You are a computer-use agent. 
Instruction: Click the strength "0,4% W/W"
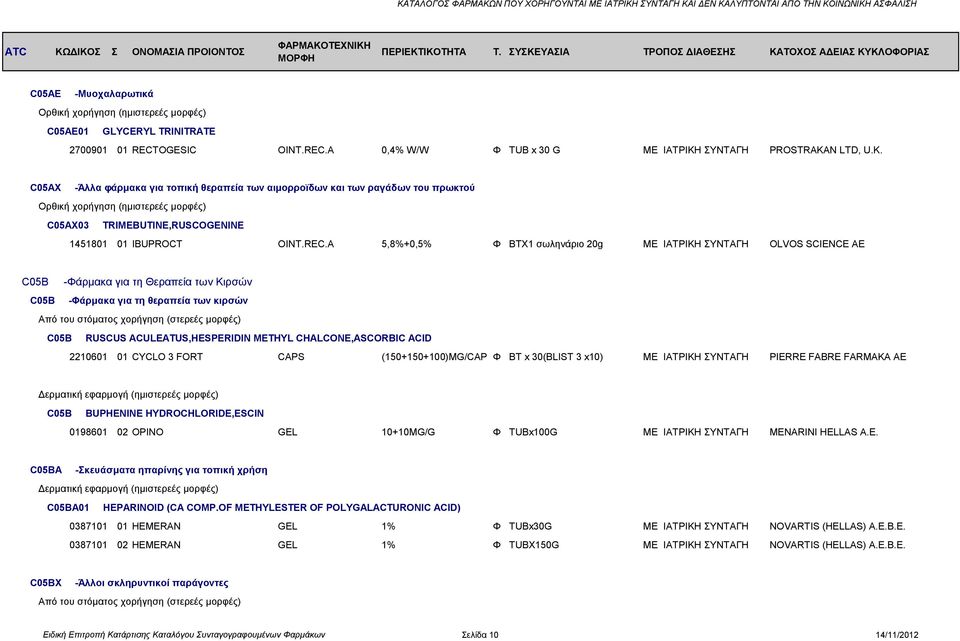(405, 150)
